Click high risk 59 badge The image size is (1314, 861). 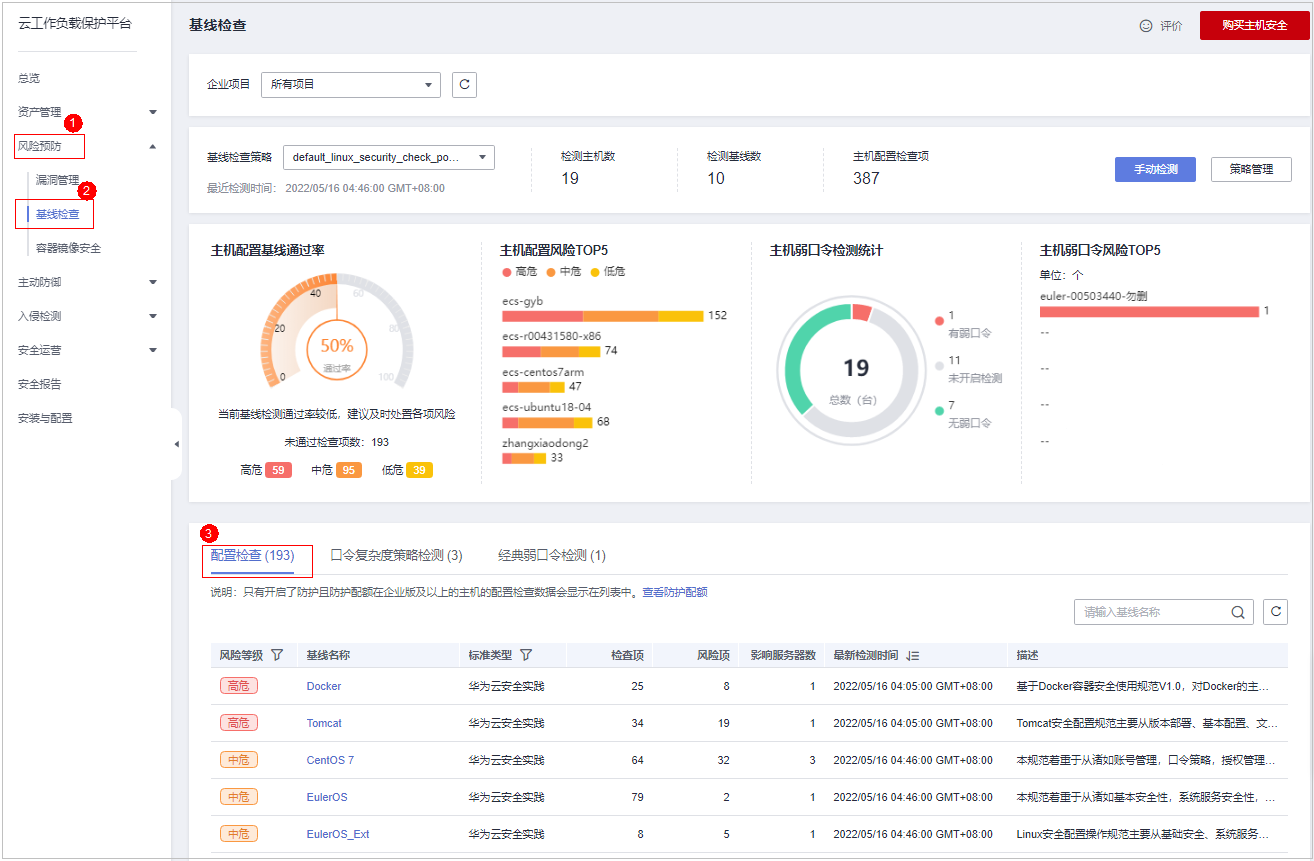pos(278,470)
